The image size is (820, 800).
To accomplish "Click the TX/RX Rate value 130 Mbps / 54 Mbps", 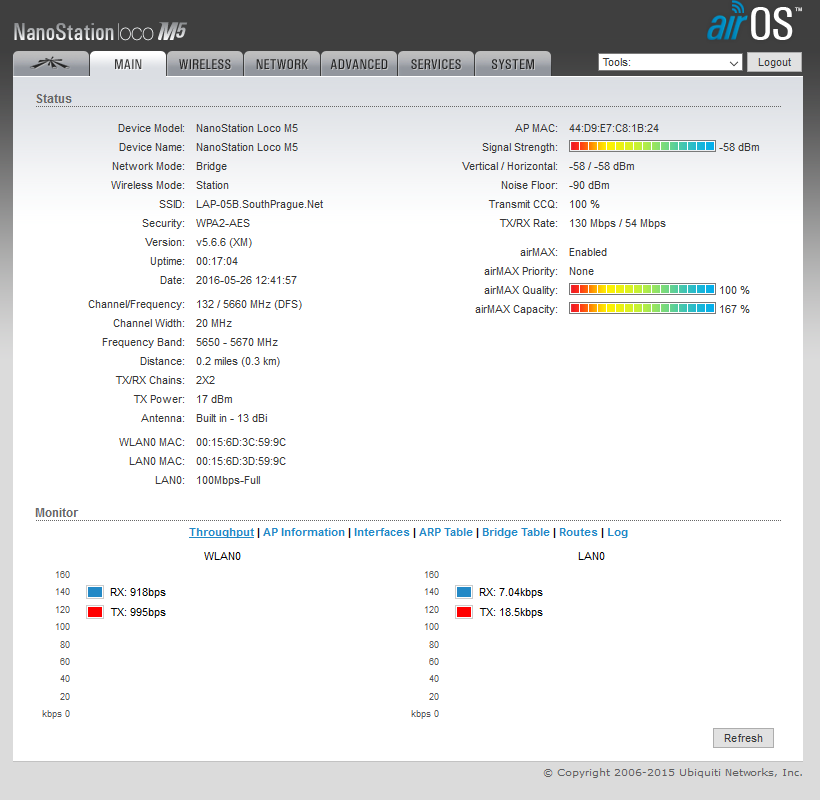I will [617, 223].
